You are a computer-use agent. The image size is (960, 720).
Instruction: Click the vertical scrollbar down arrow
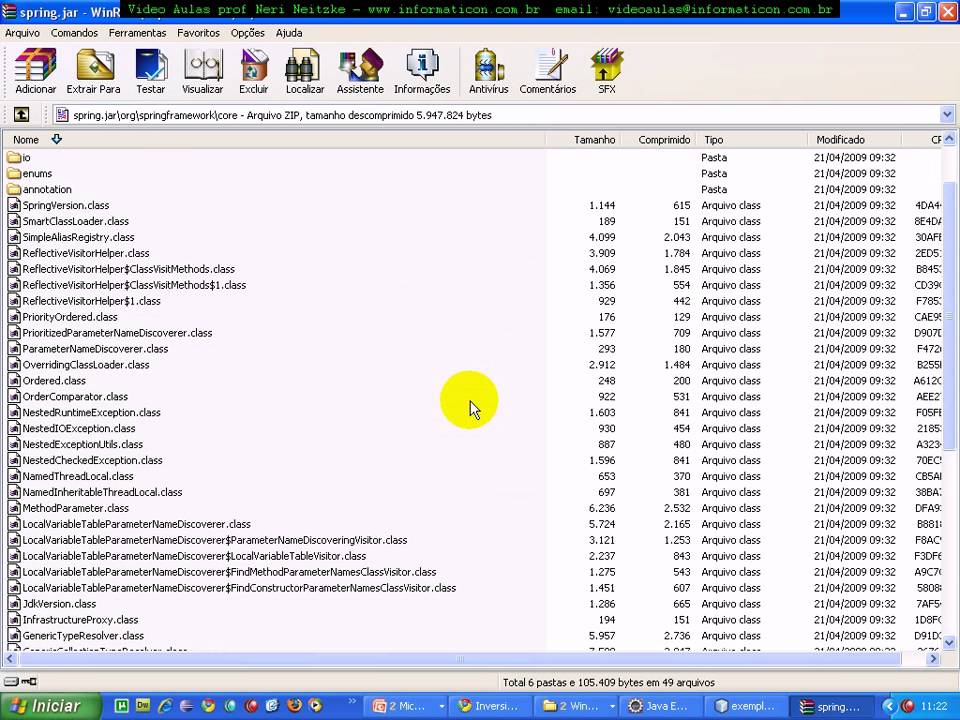coord(948,643)
